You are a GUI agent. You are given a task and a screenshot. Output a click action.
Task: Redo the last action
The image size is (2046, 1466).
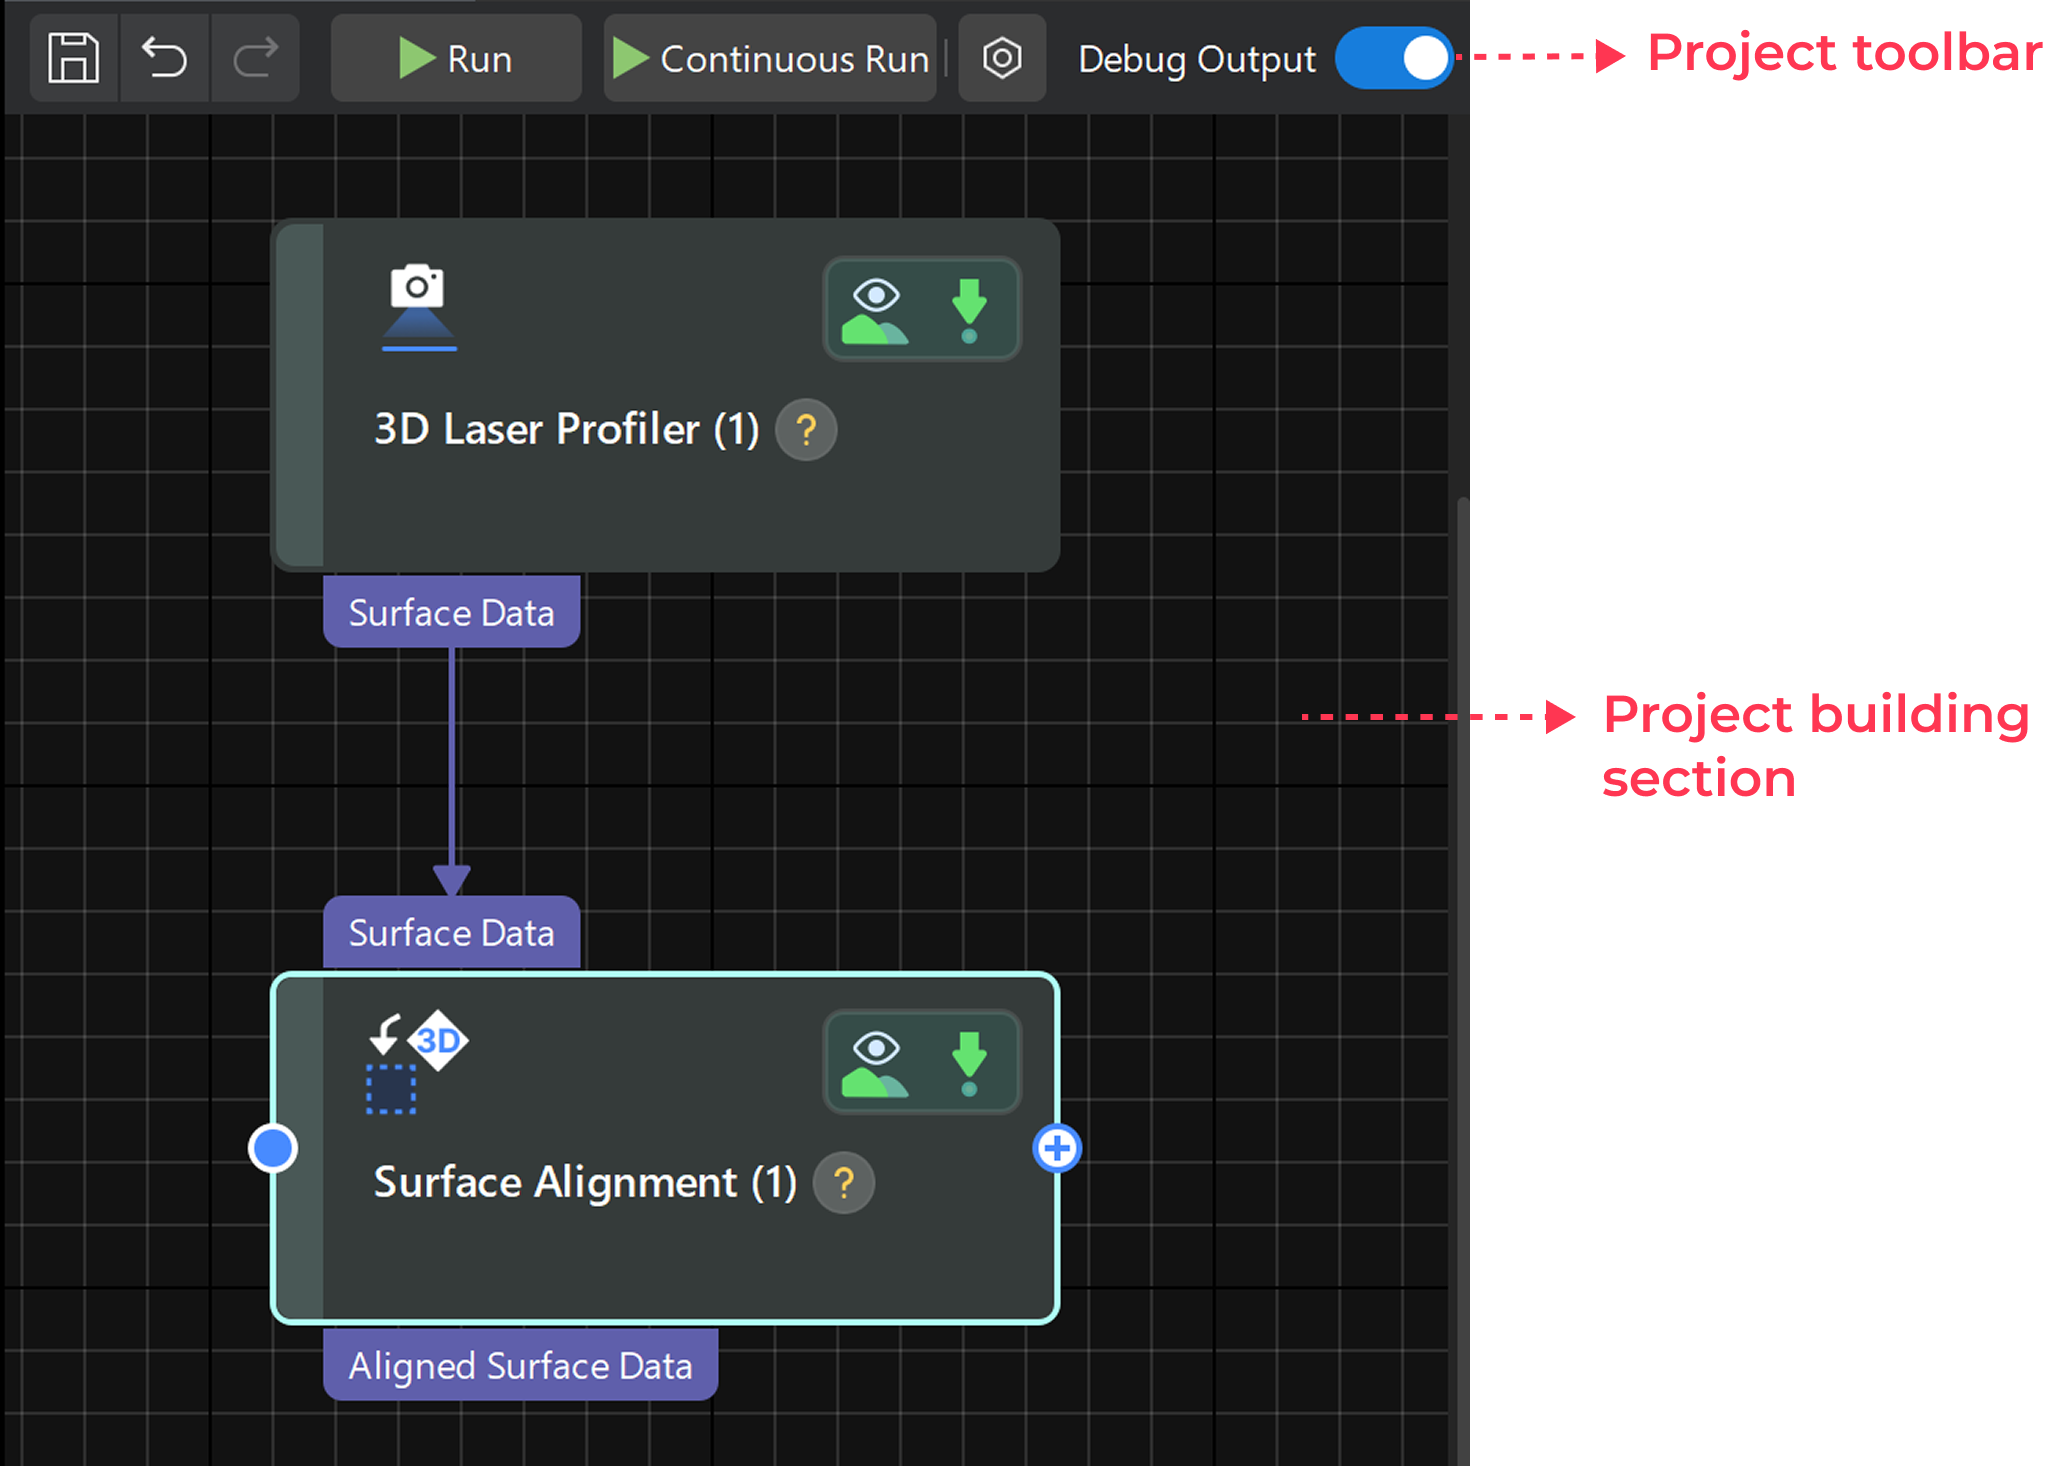point(254,58)
